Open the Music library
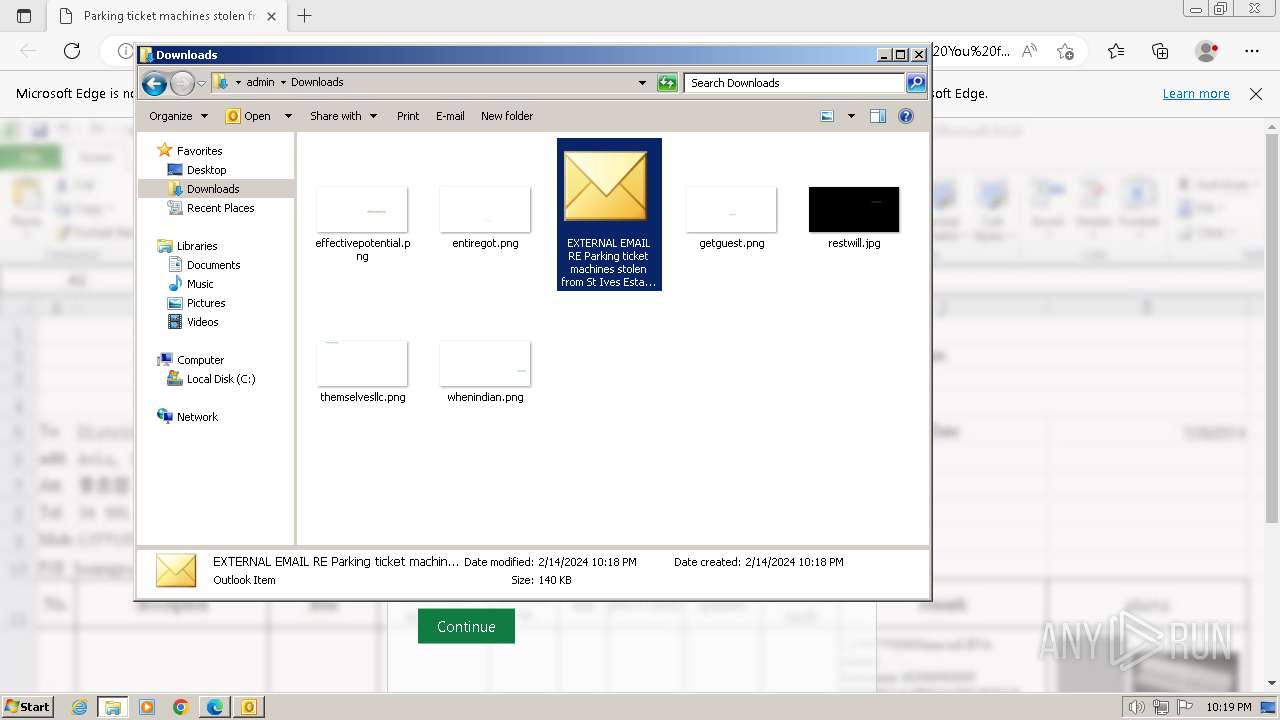Screen dimensions: 1280x720 point(199,284)
